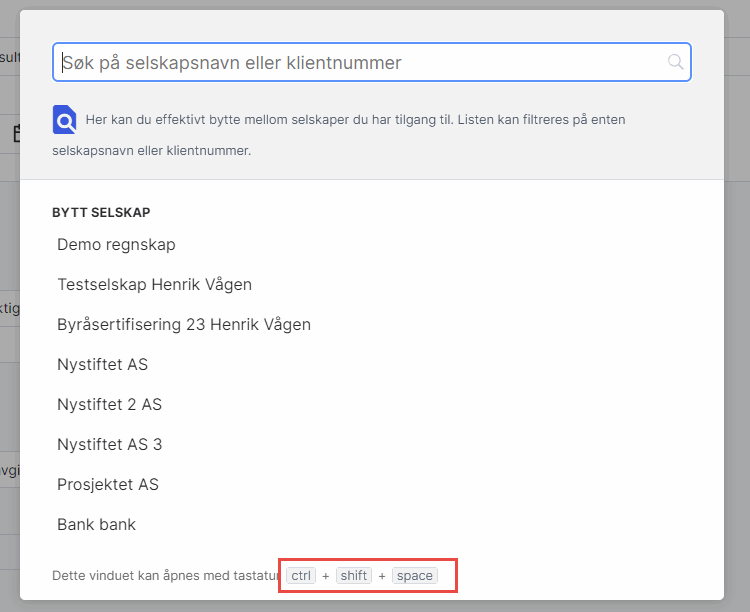Click the shift key badge

[354, 575]
